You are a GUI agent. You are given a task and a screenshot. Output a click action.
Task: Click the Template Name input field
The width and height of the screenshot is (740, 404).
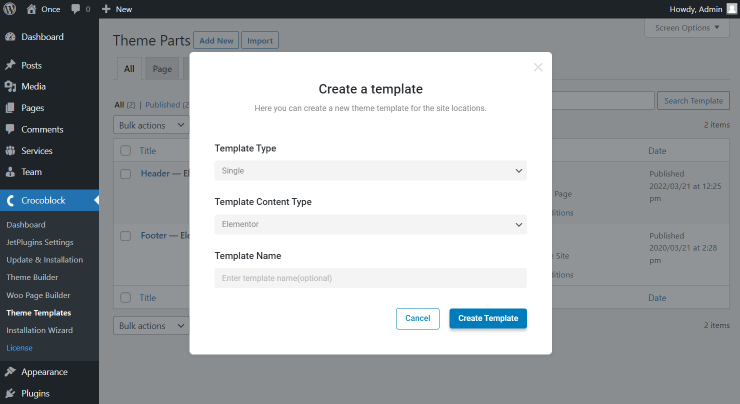pos(370,278)
